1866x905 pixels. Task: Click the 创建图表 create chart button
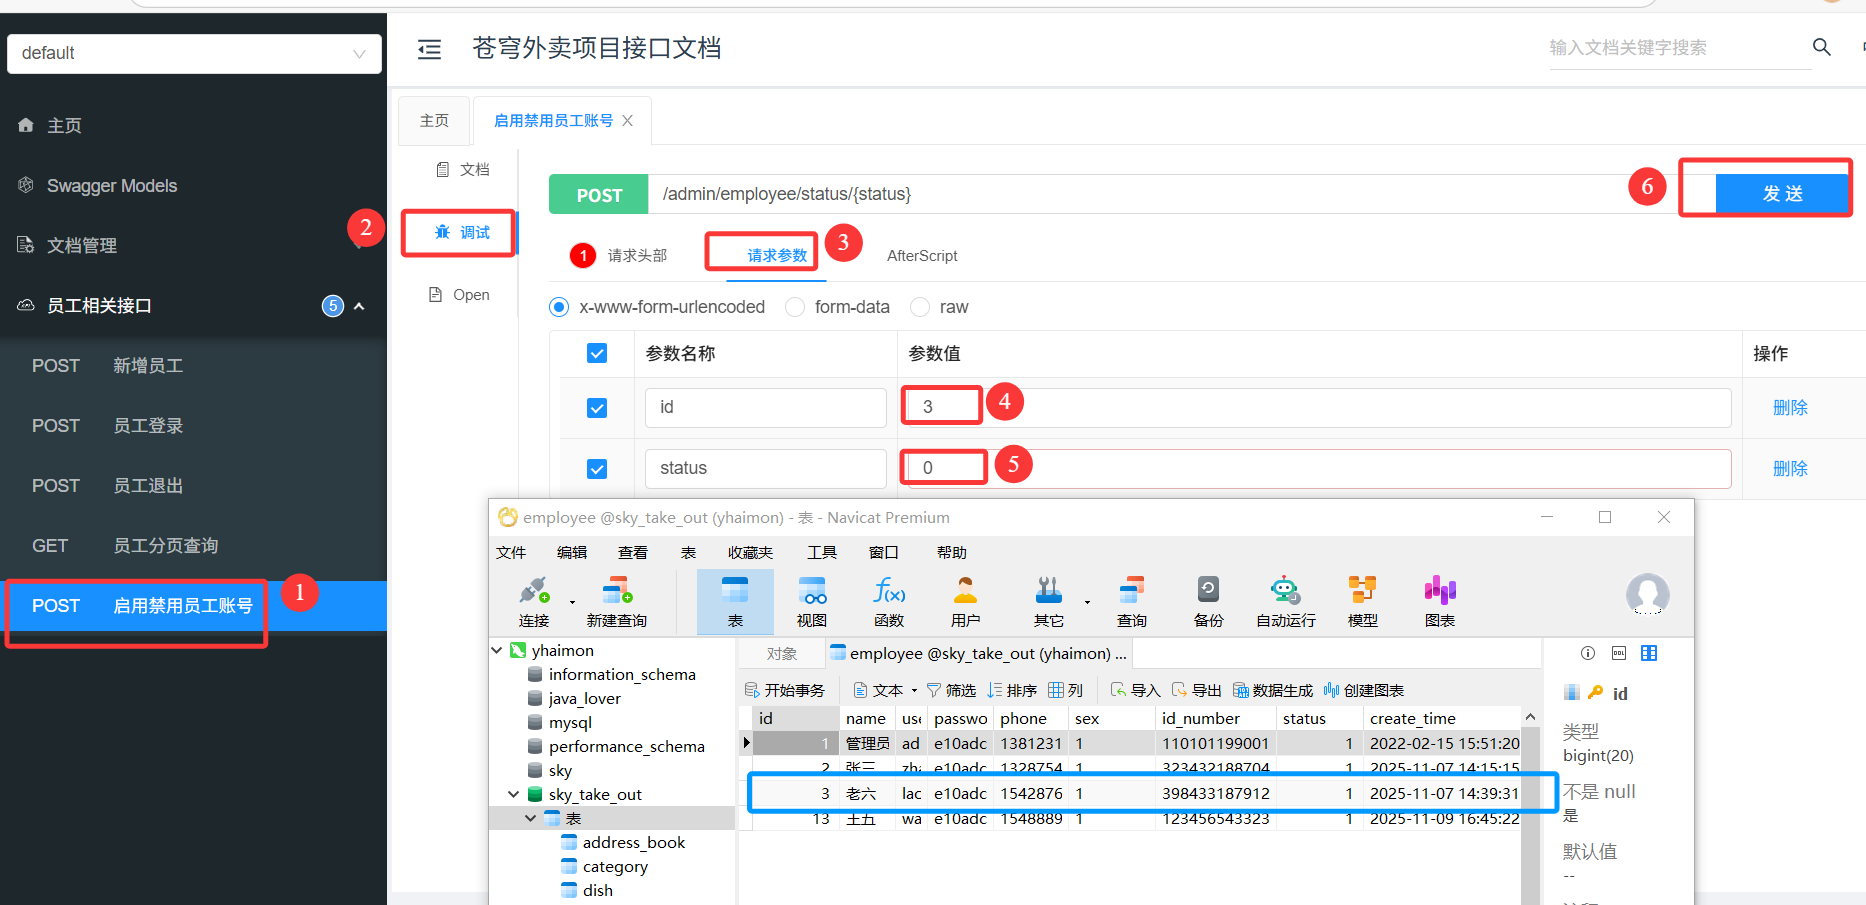[x=1364, y=690]
